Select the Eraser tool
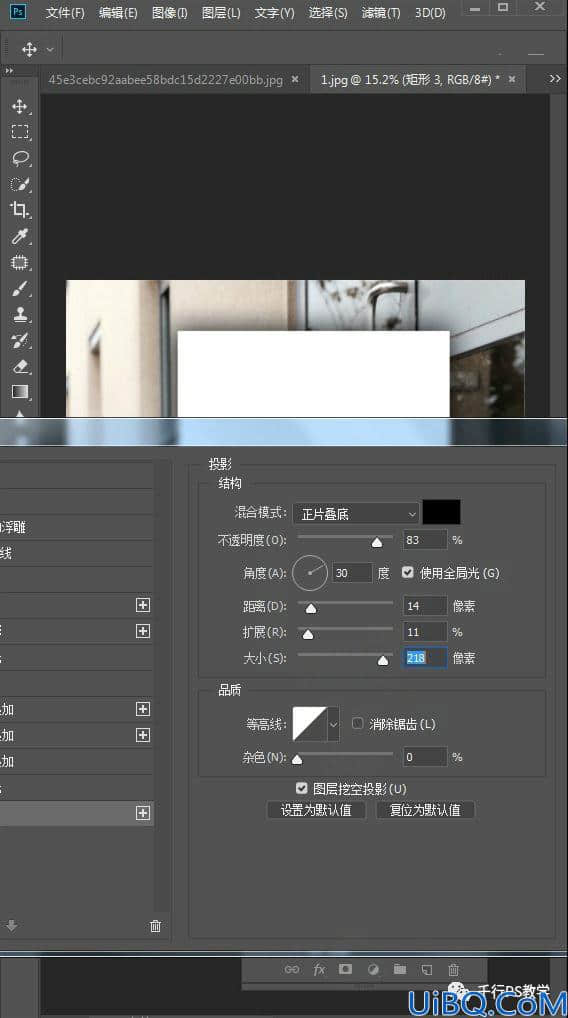Viewport: 568px width, 1018px height. coord(19,366)
